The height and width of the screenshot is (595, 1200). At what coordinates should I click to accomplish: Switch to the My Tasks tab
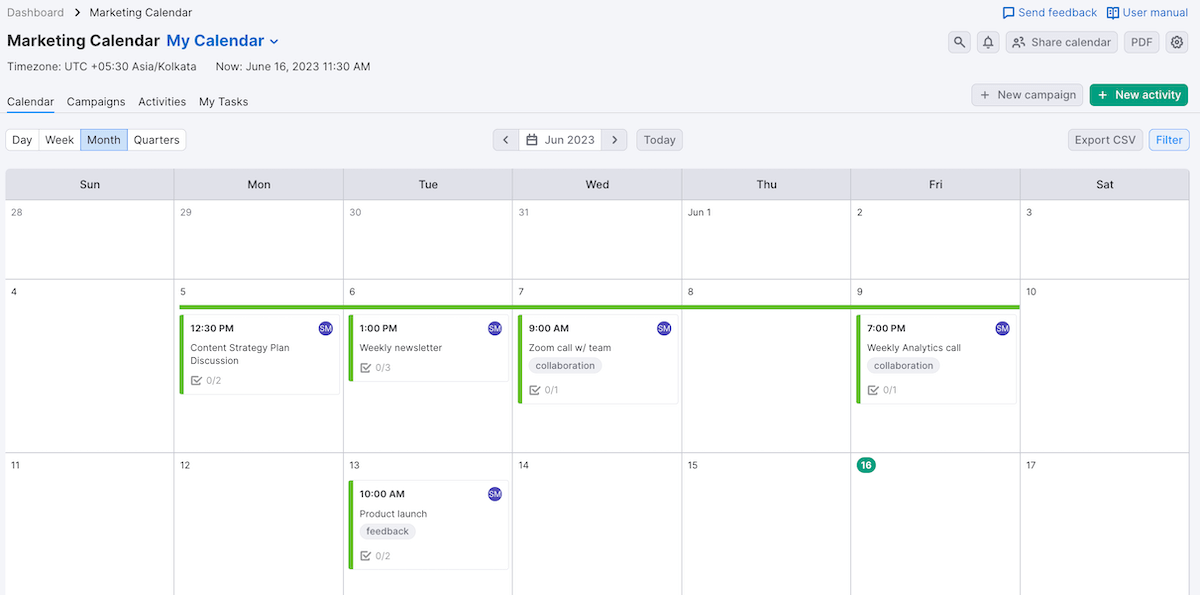coord(223,102)
